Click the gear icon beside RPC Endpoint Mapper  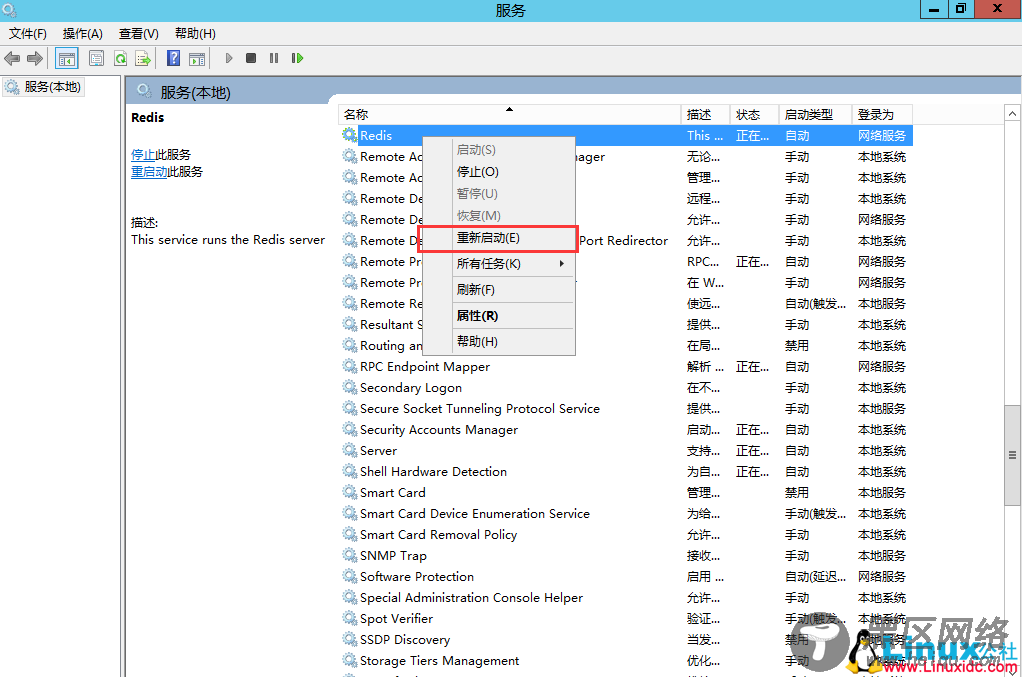350,366
